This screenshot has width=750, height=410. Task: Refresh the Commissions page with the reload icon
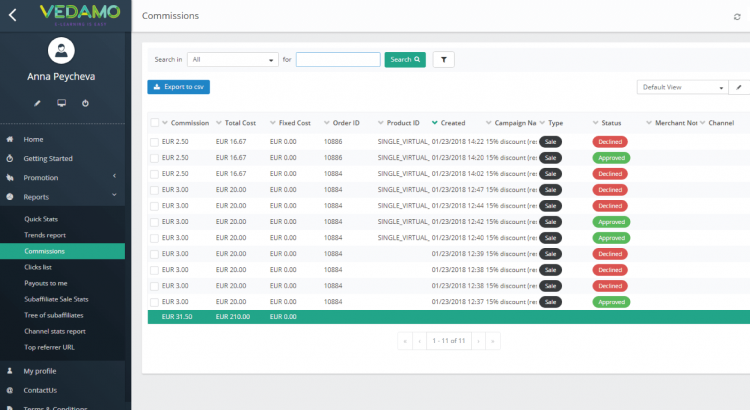coord(737,17)
